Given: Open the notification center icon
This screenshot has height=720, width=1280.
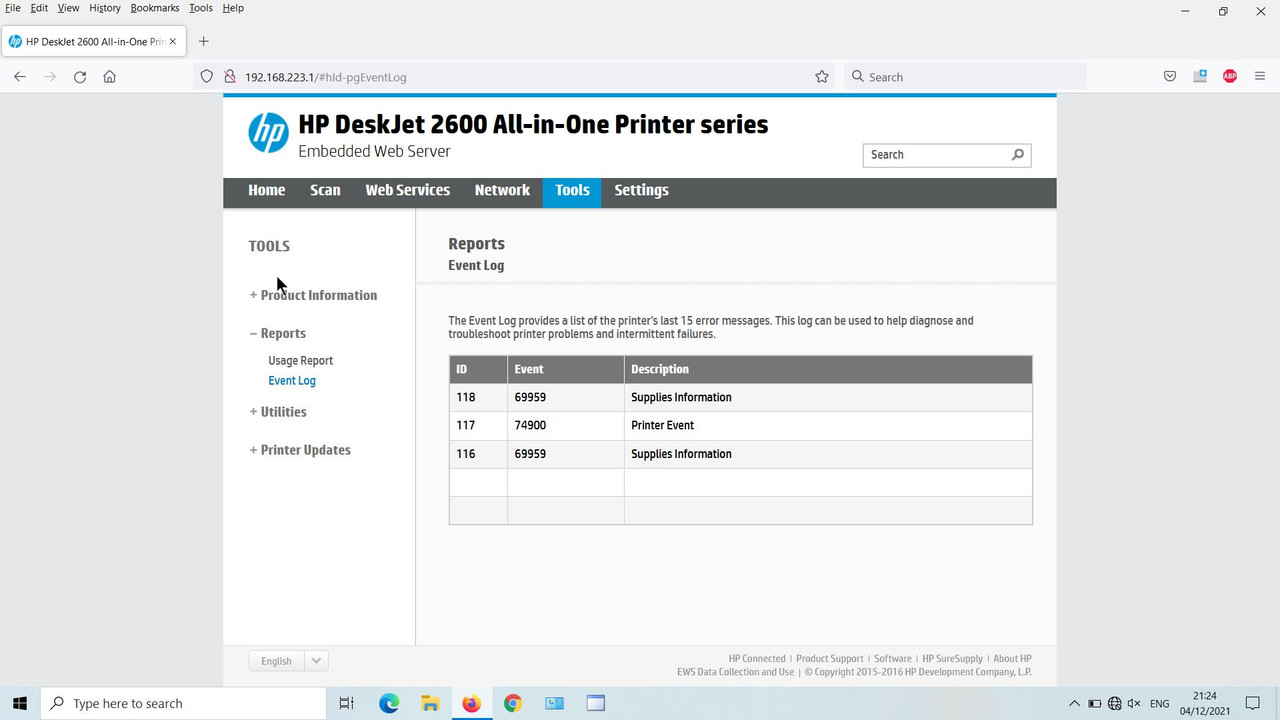Looking at the screenshot, I should (1253, 703).
